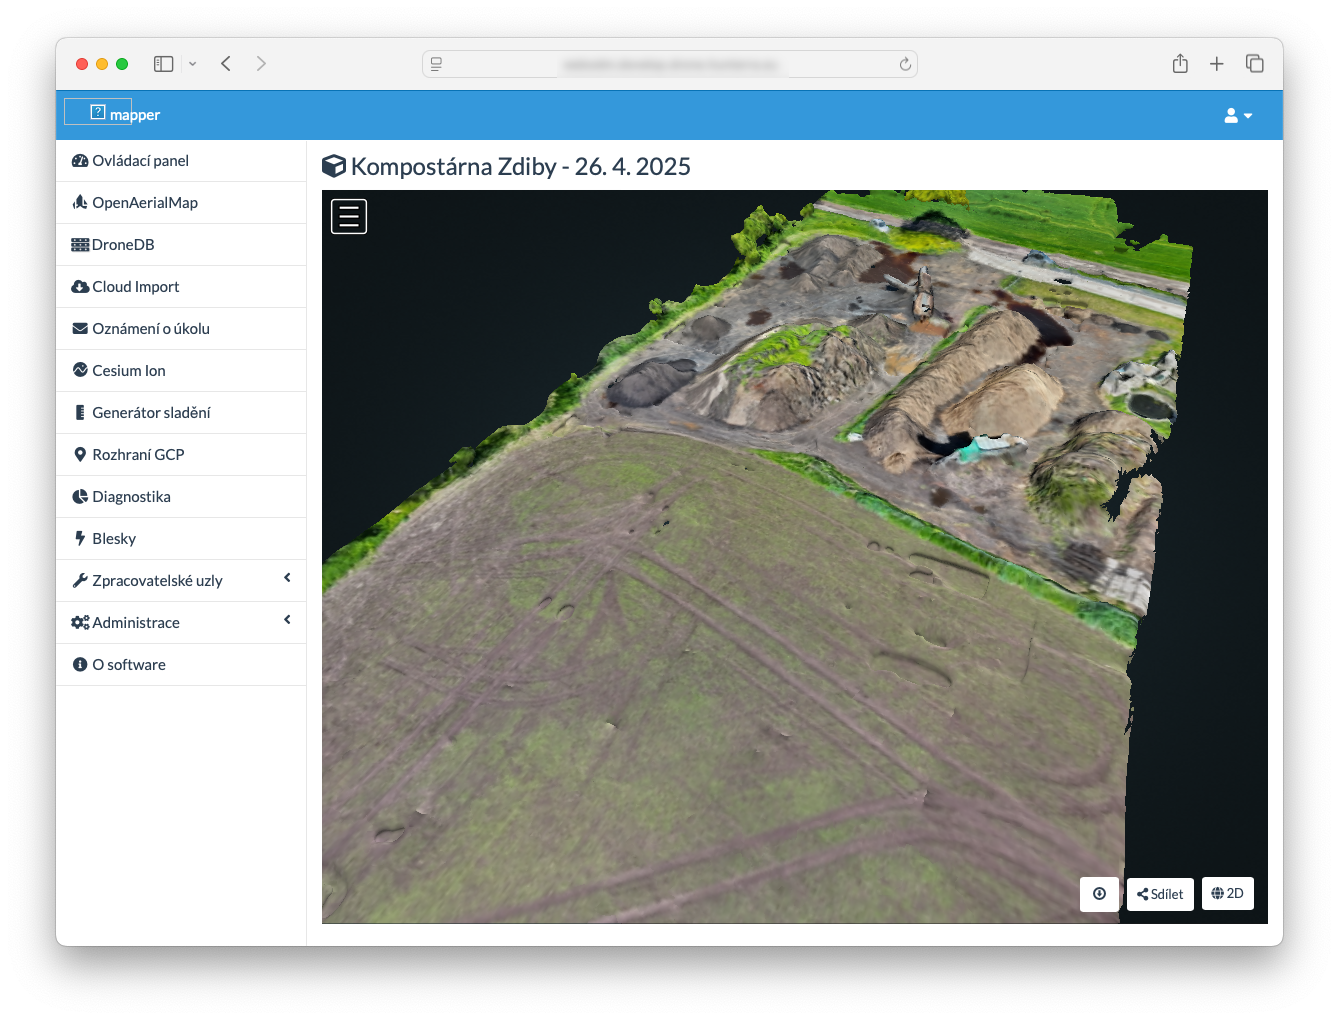The image size is (1339, 1020).
Task: Click the Cesium Ion icon
Action: click(x=80, y=370)
